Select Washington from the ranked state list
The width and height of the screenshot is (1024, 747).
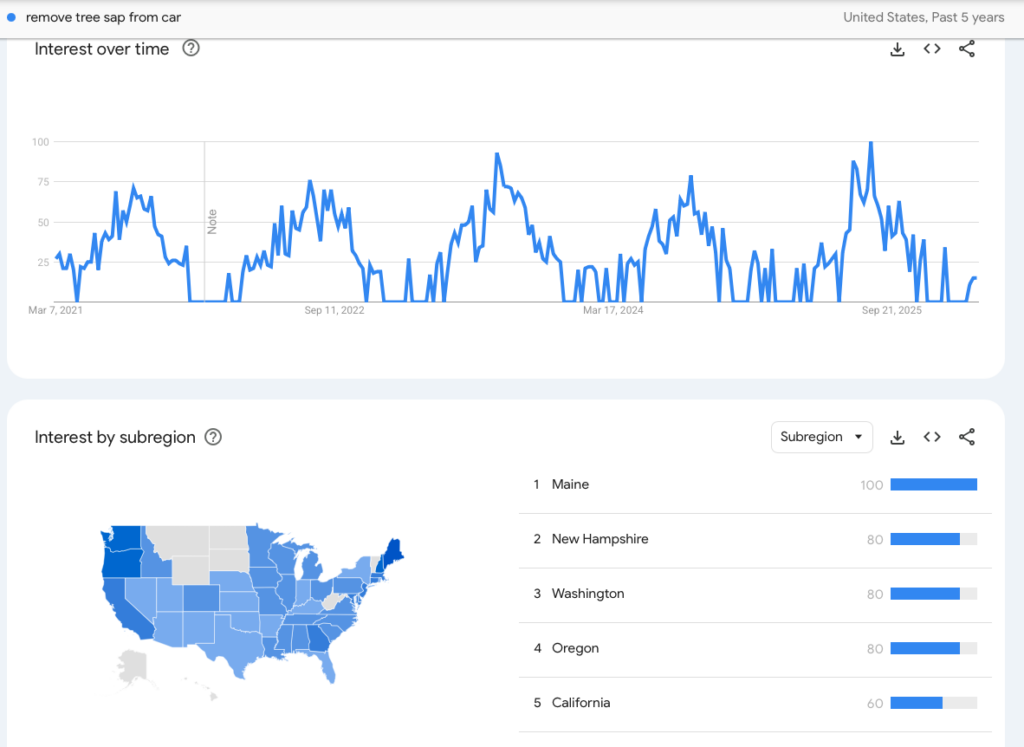(x=590, y=593)
